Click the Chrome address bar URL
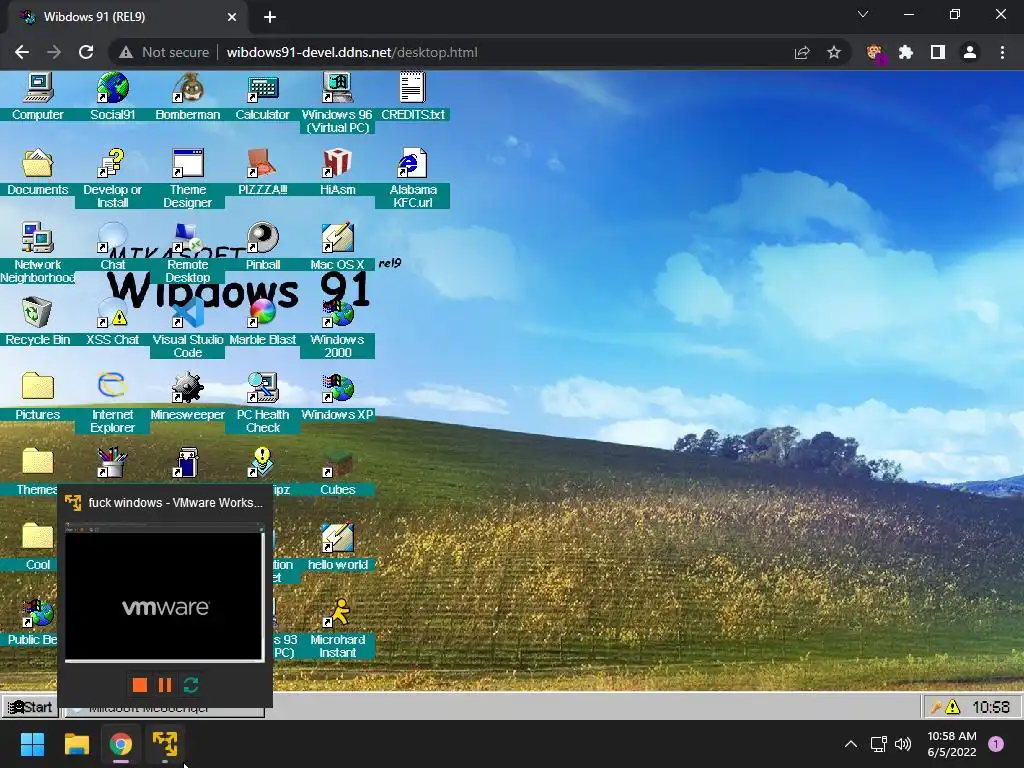Viewport: 1024px width, 768px height. [352, 52]
